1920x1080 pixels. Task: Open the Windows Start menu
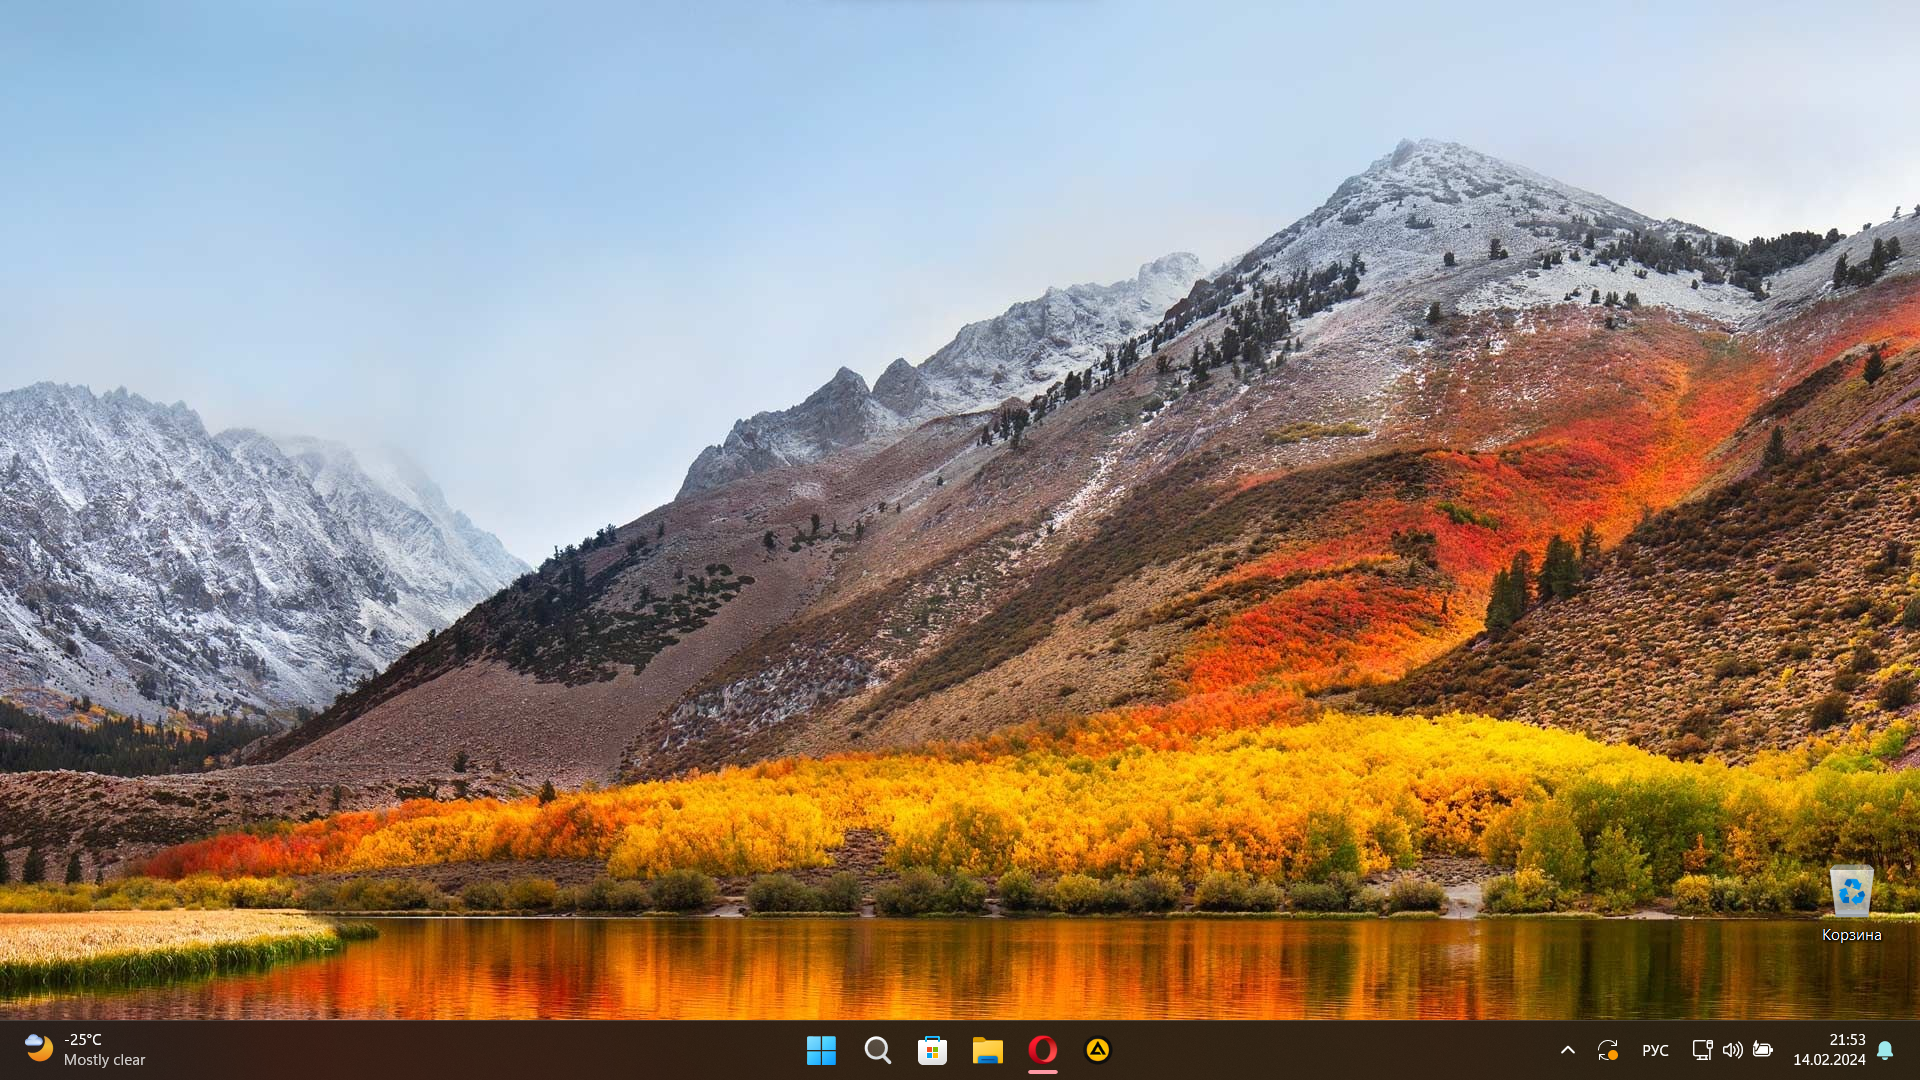coord(821,1050)
